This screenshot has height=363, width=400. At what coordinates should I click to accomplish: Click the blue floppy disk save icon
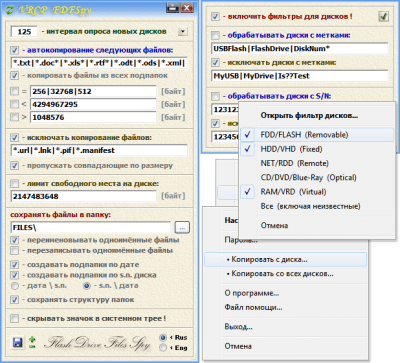point(17,342)
